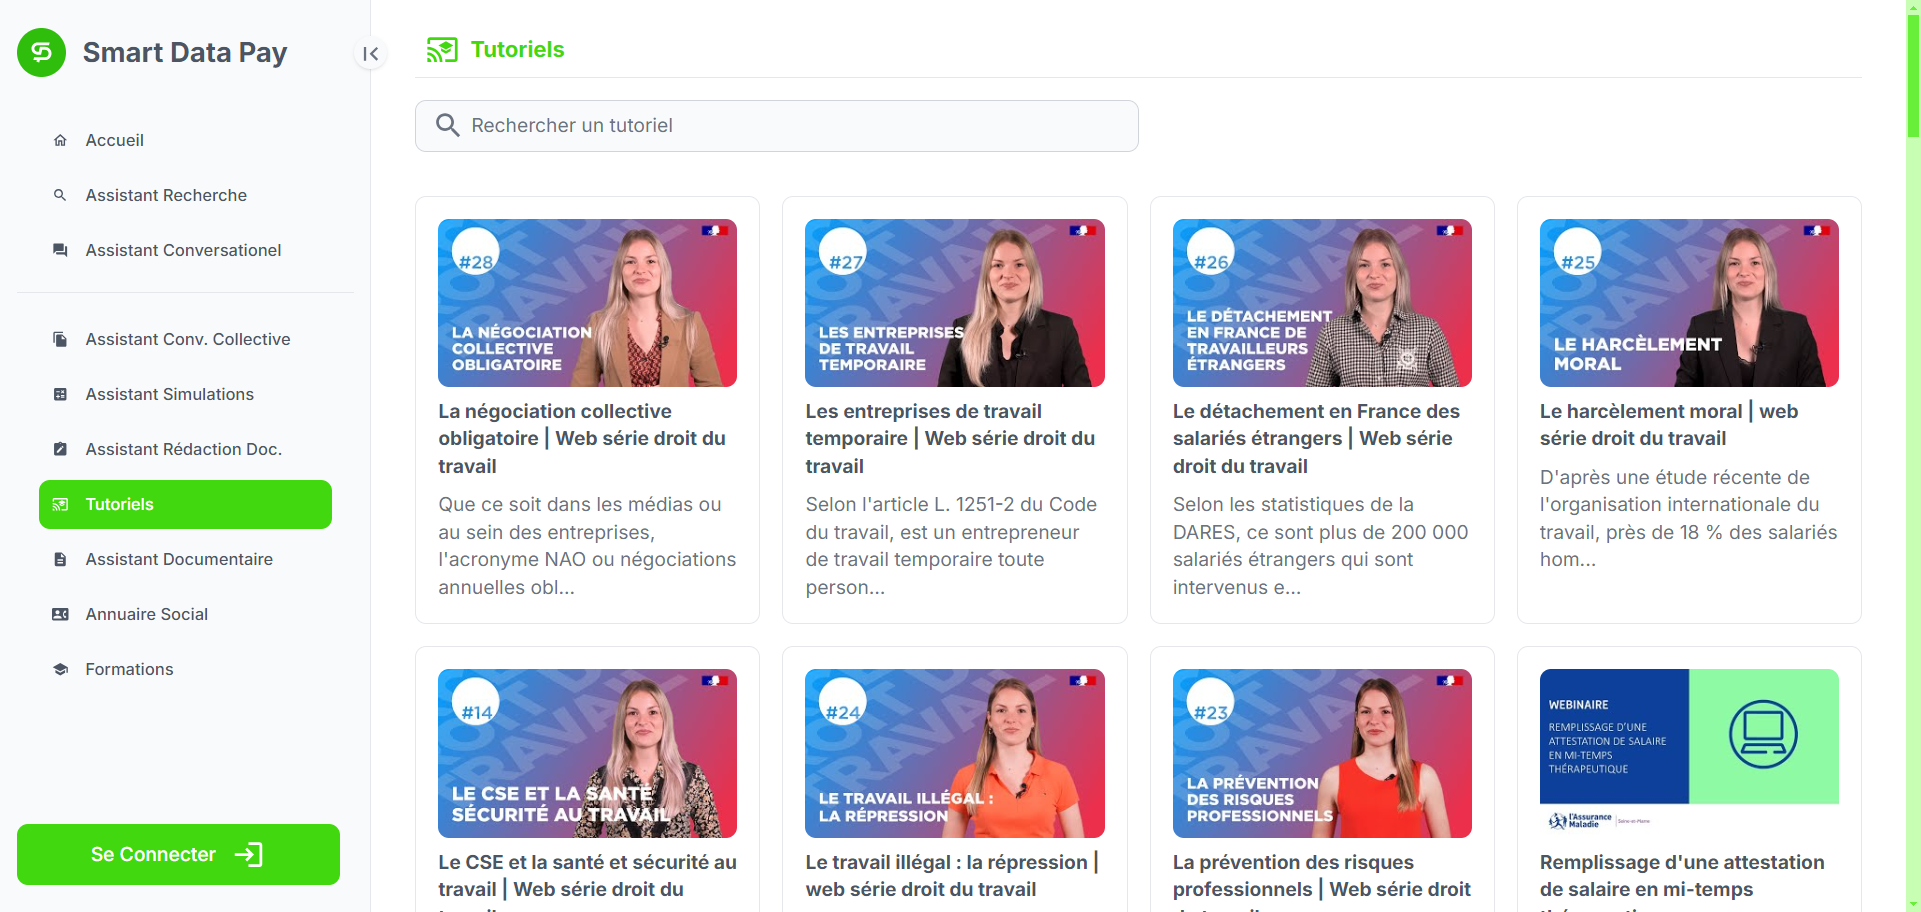Click the Assistant Recherche magnifier icon
This screenshot has width=1921, height=912.
[x=60, y=195]
